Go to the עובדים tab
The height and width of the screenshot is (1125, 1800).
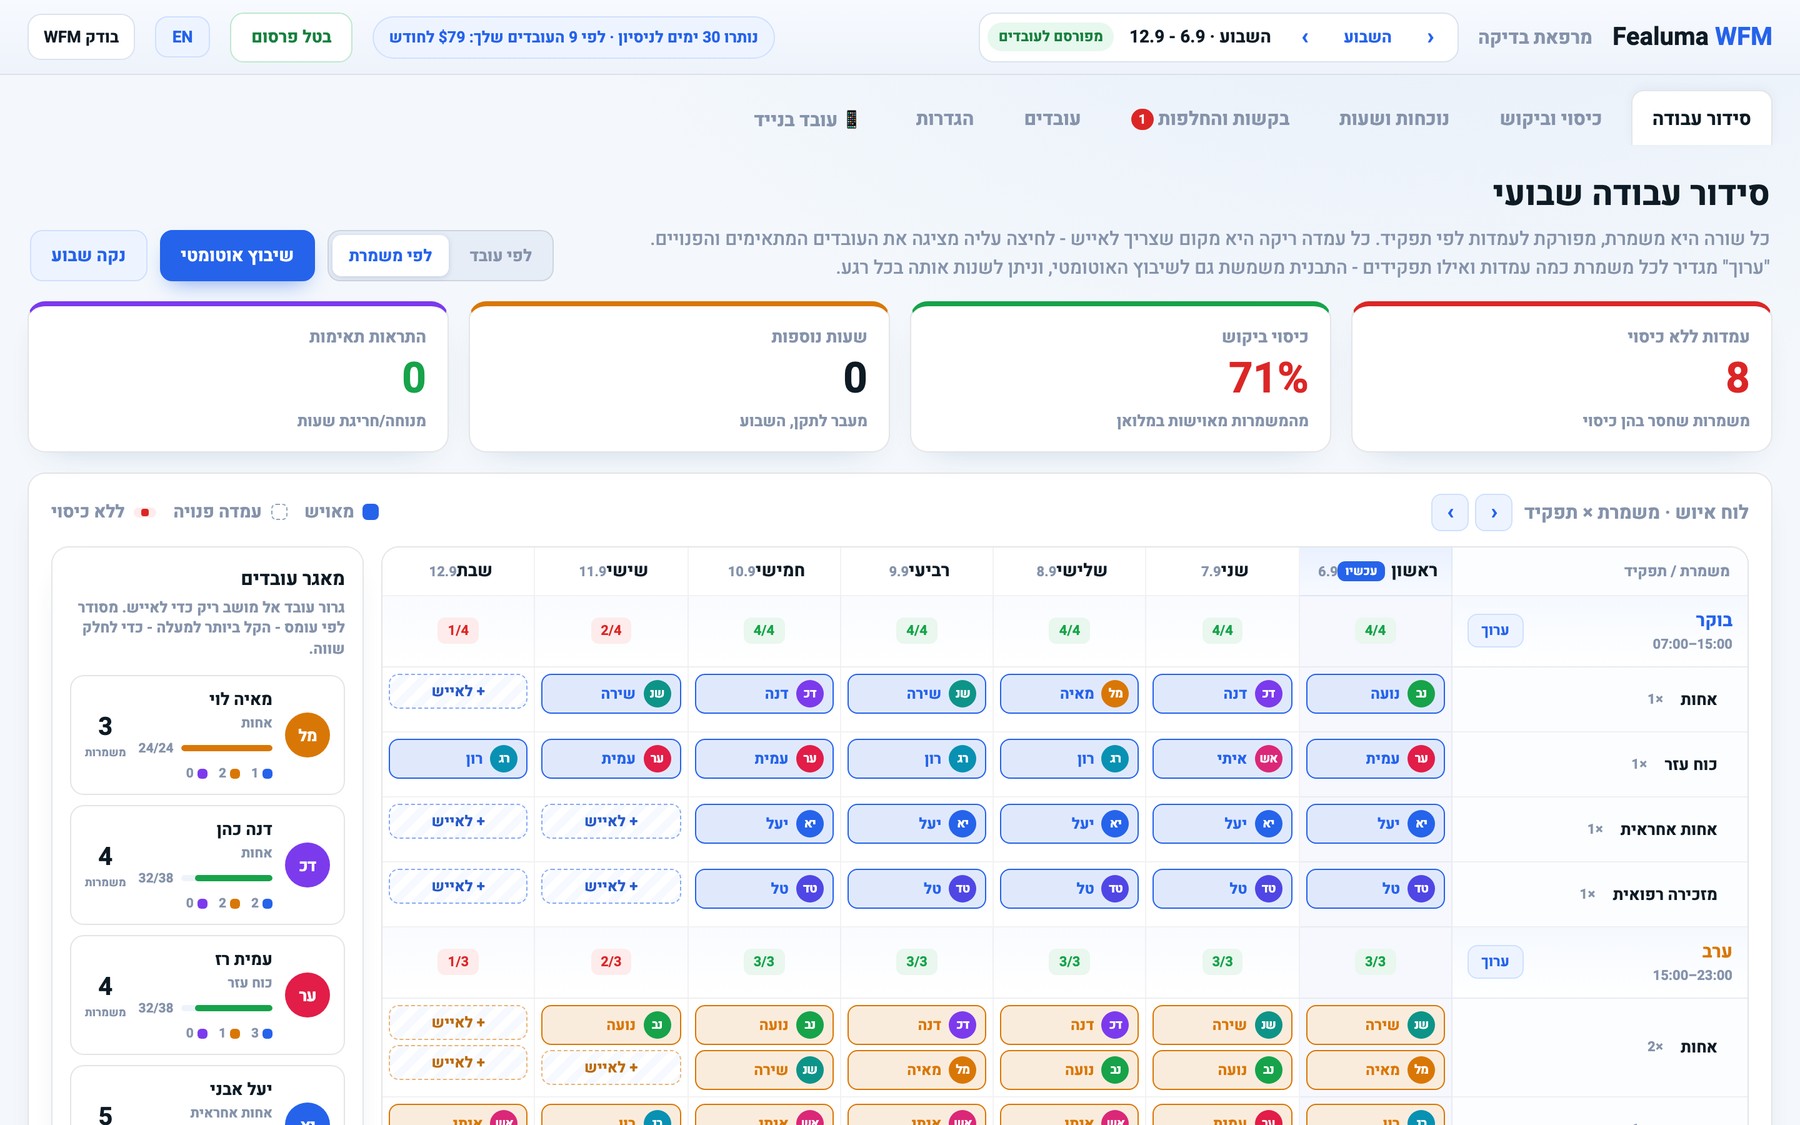click(1052, 119)
